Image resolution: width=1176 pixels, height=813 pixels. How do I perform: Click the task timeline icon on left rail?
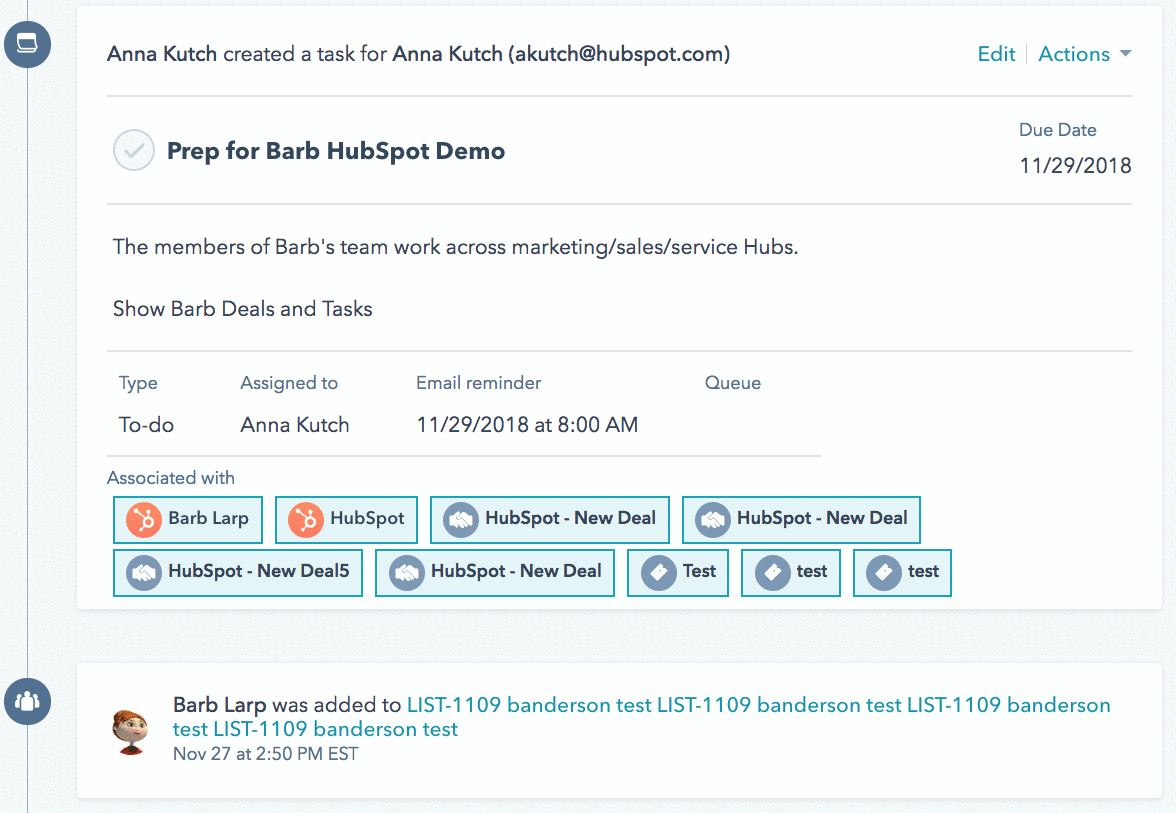[27, 44]
